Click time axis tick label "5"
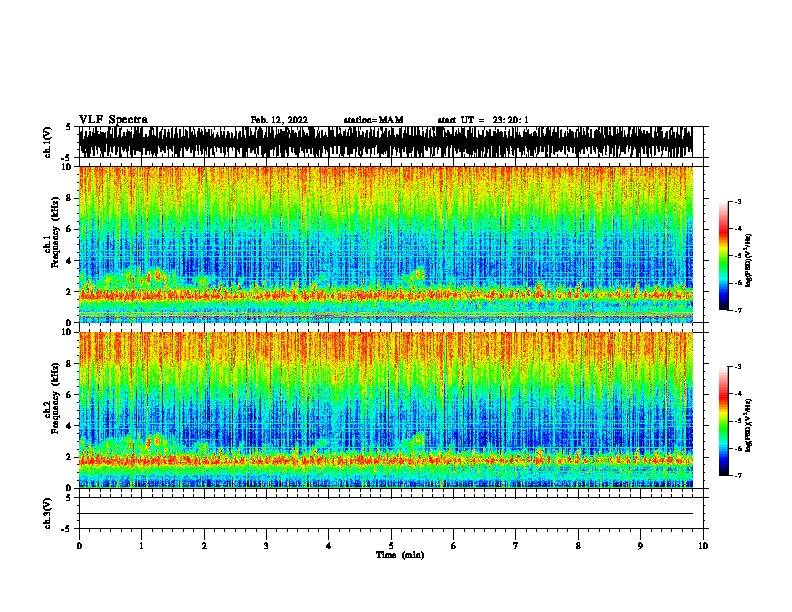The height and width of the screenshot is (612, 792). [x=391, y=546]
